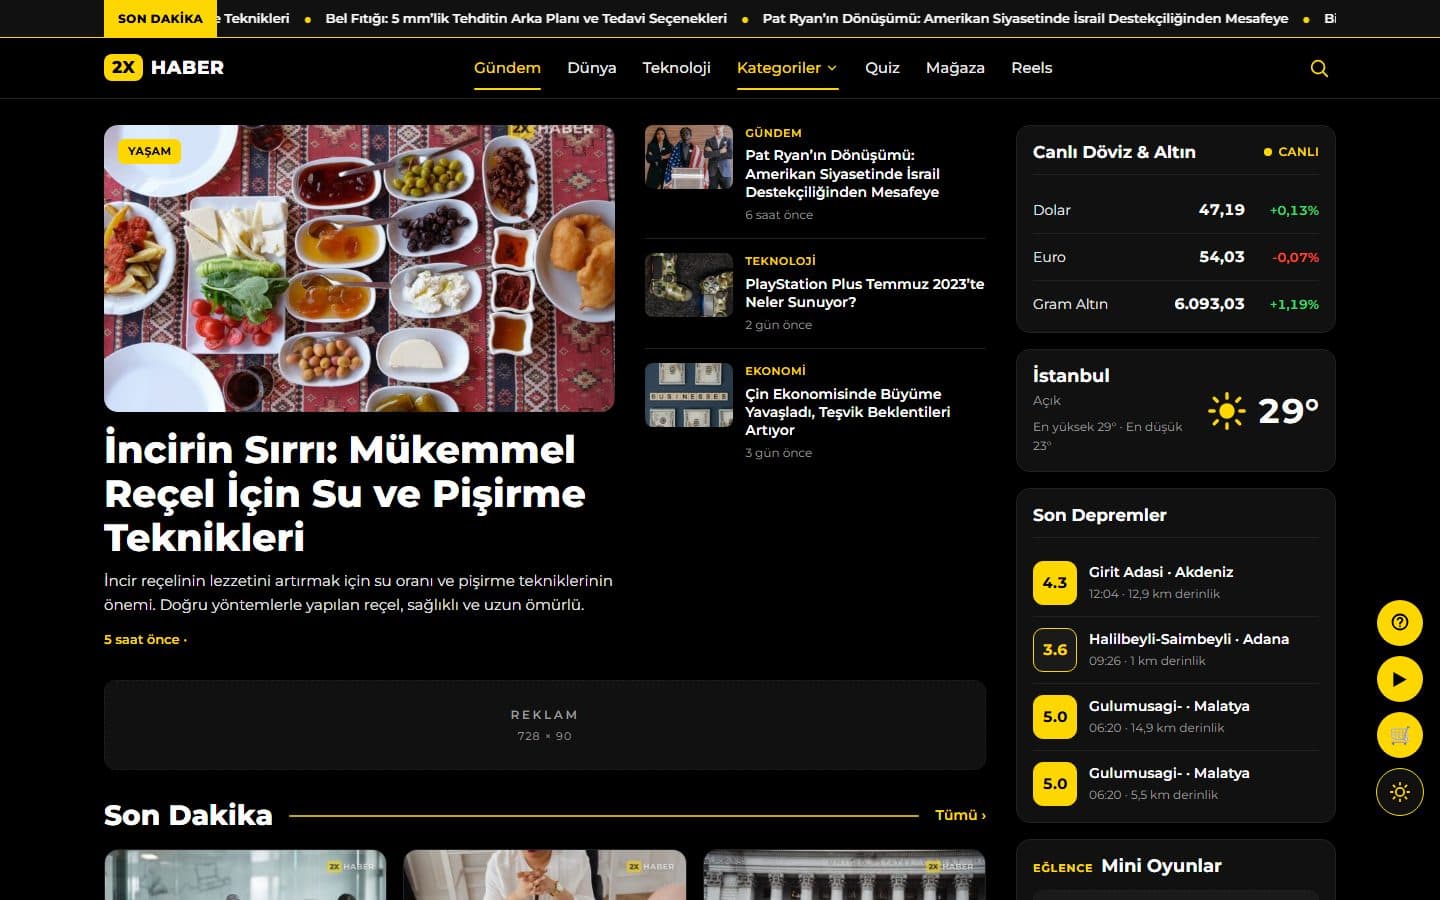Open the breakfast table featured image
1440x900 pixels.
click(x=359, y=268)
